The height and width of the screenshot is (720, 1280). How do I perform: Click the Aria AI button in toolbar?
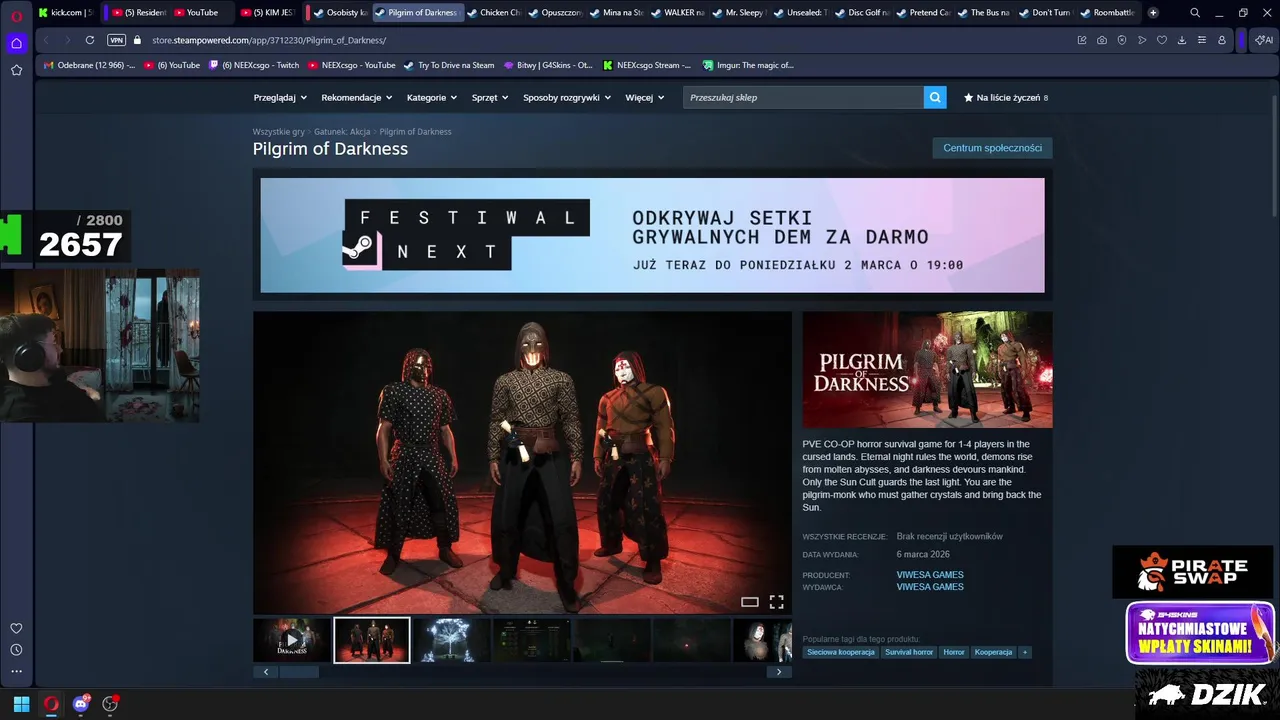coord(1264,40)
